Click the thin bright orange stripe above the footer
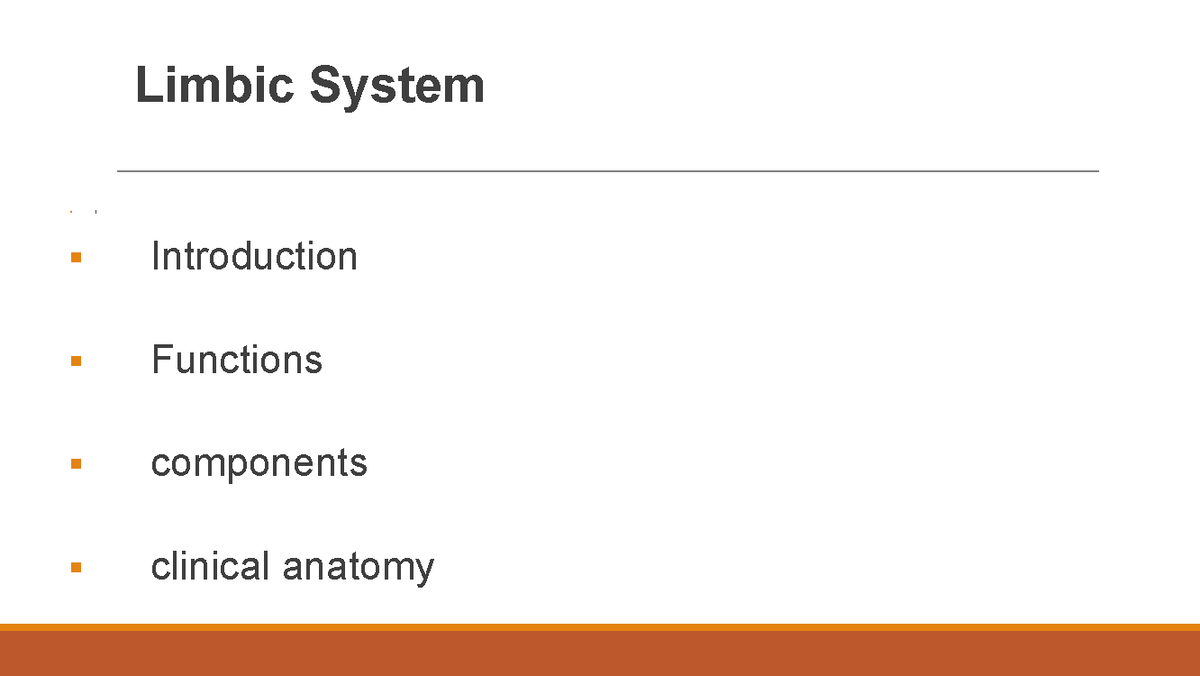The image size is (1200, 676). point(600,627)
